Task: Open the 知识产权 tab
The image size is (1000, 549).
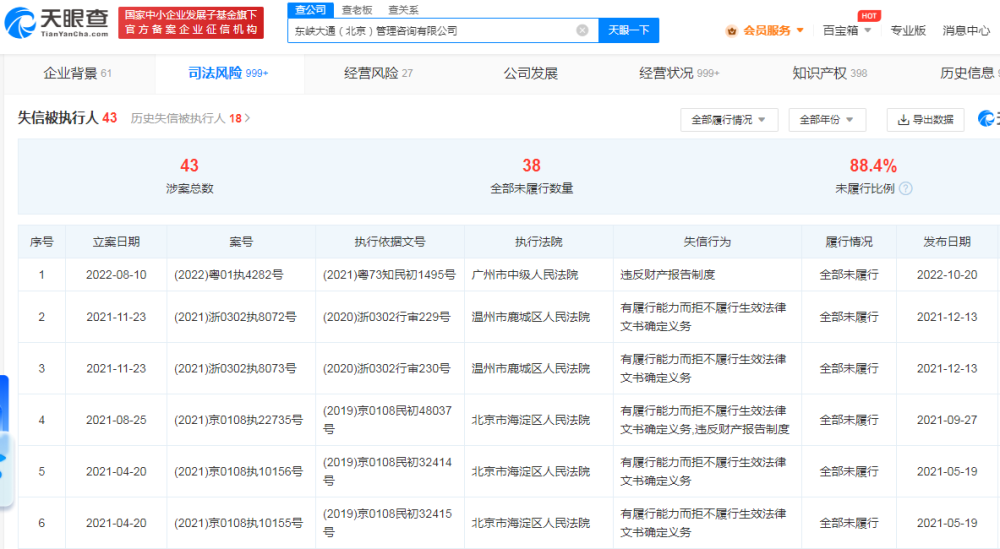Action: [x=829, y=73]
